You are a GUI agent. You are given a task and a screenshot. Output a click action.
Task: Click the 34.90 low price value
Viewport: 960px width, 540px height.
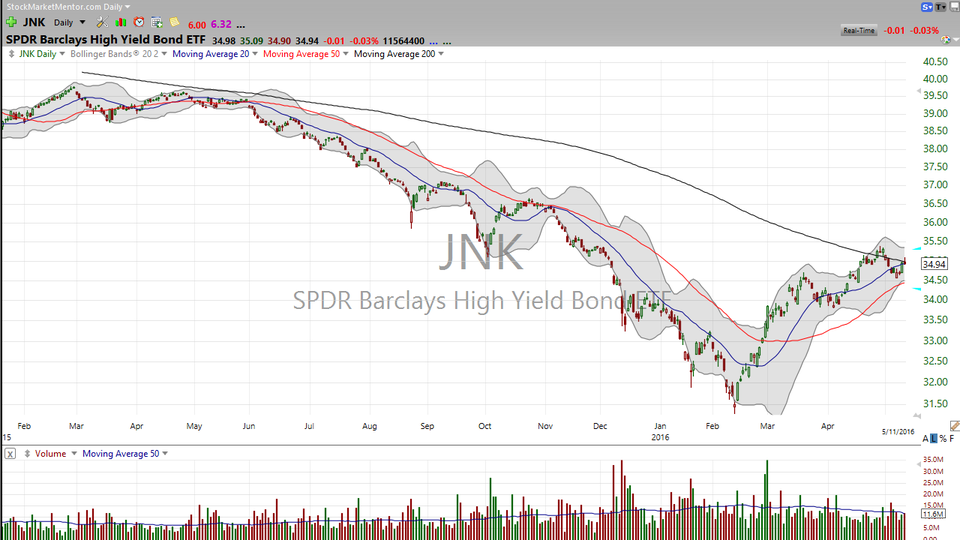(x=279, y=41)
